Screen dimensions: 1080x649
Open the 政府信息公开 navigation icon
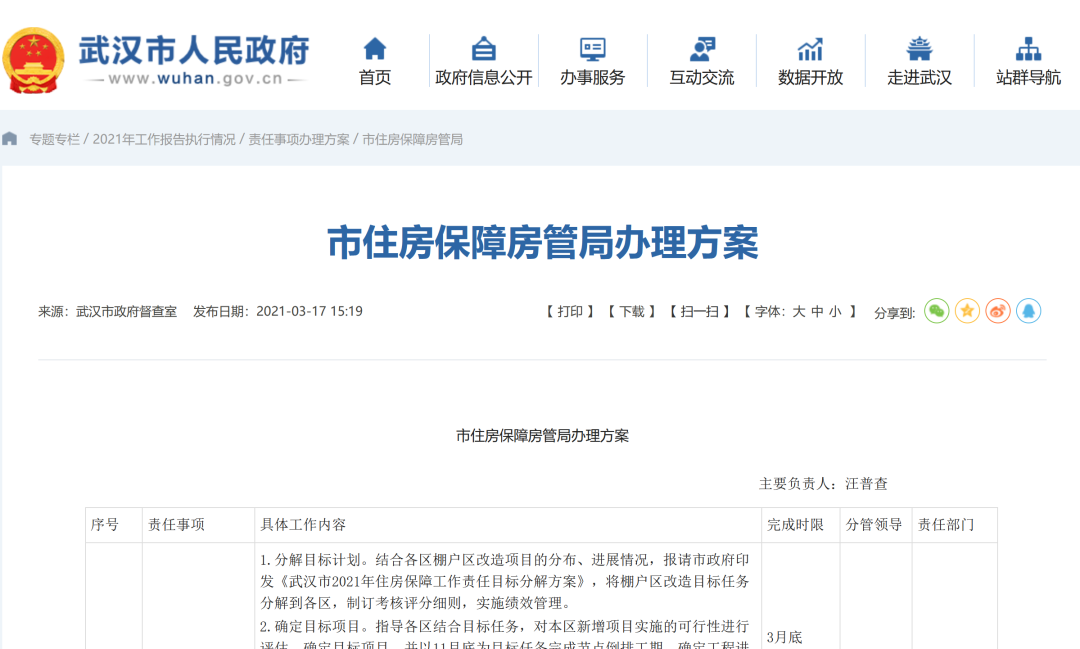point(484,48)
